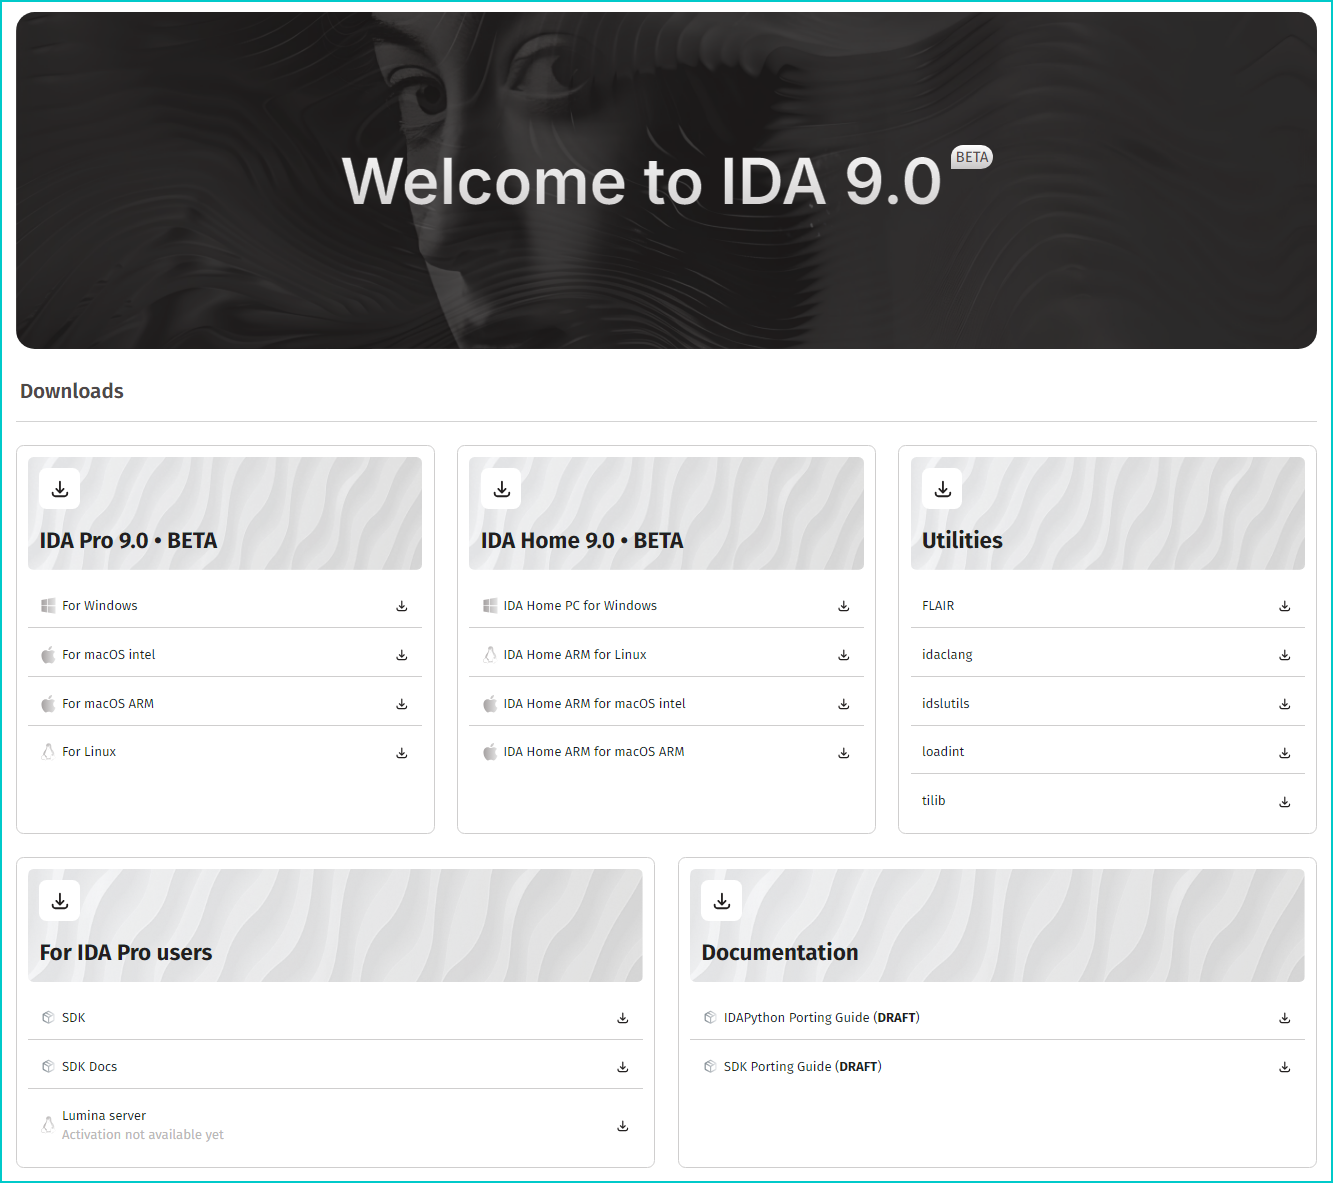Open the For macOS intel link
The width and height of the screenshot is (1333, 1183).
pos(109,655)
